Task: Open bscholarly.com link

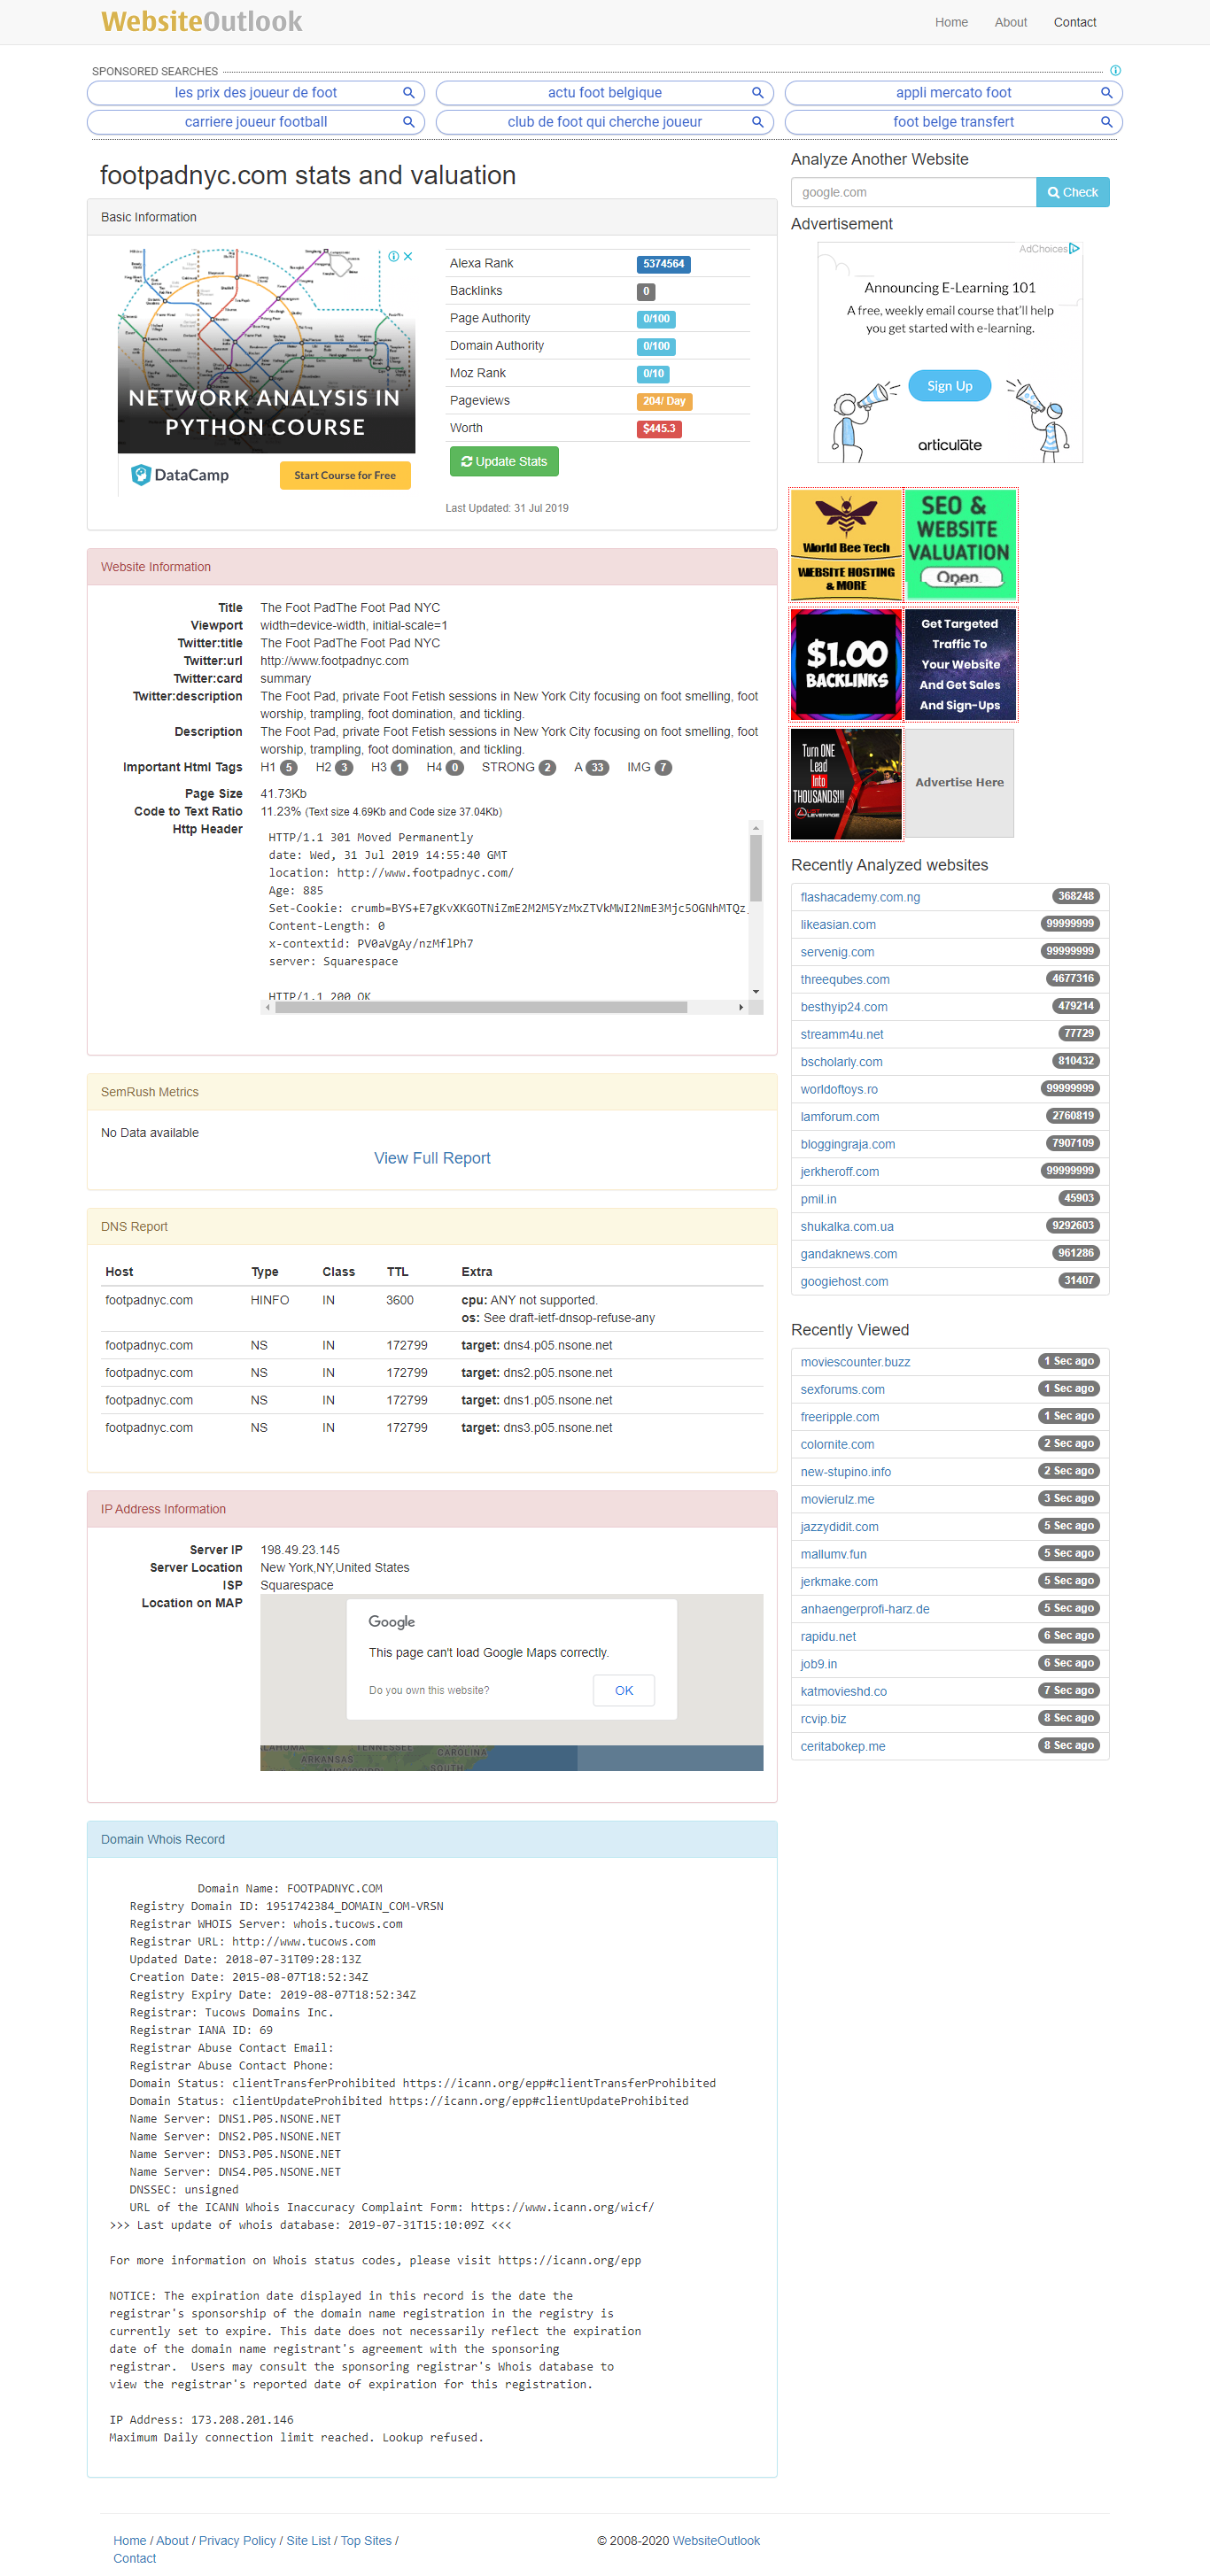Action: point(841,1062)
